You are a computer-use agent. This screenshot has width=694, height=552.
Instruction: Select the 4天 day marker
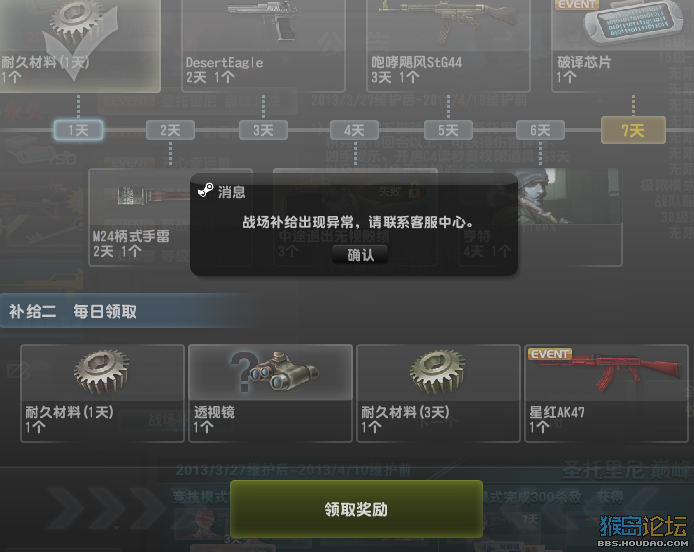pyautogui.click(x=355, y=130)
